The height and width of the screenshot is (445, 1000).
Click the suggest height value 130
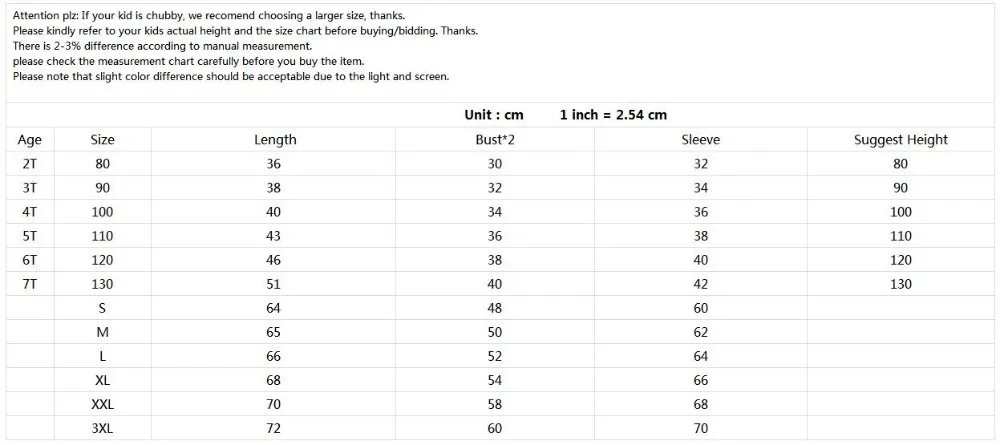(901, 284)
